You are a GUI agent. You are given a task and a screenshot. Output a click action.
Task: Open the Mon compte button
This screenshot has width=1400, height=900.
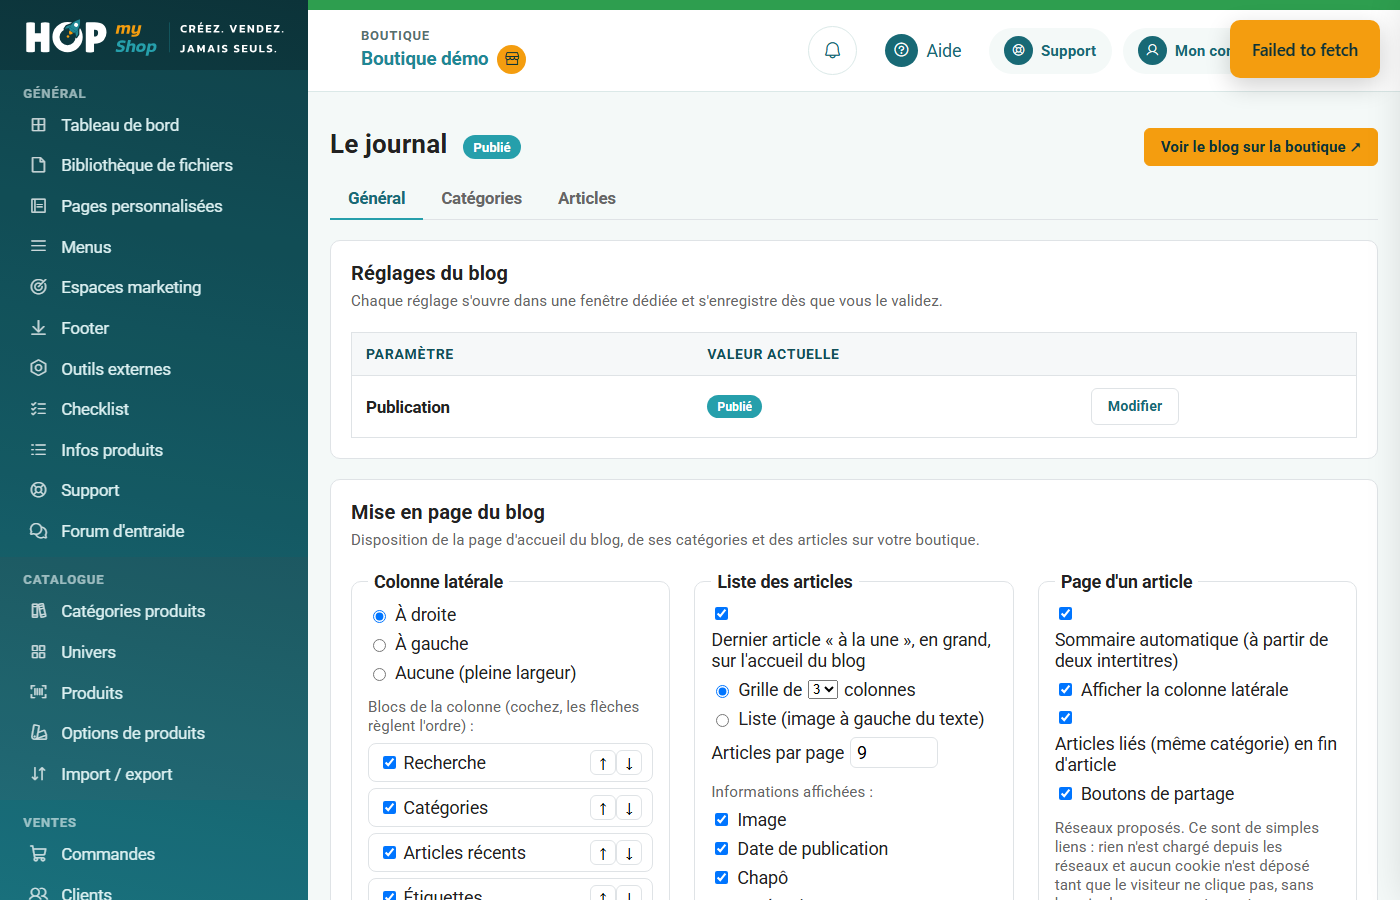coord(1177,50)
